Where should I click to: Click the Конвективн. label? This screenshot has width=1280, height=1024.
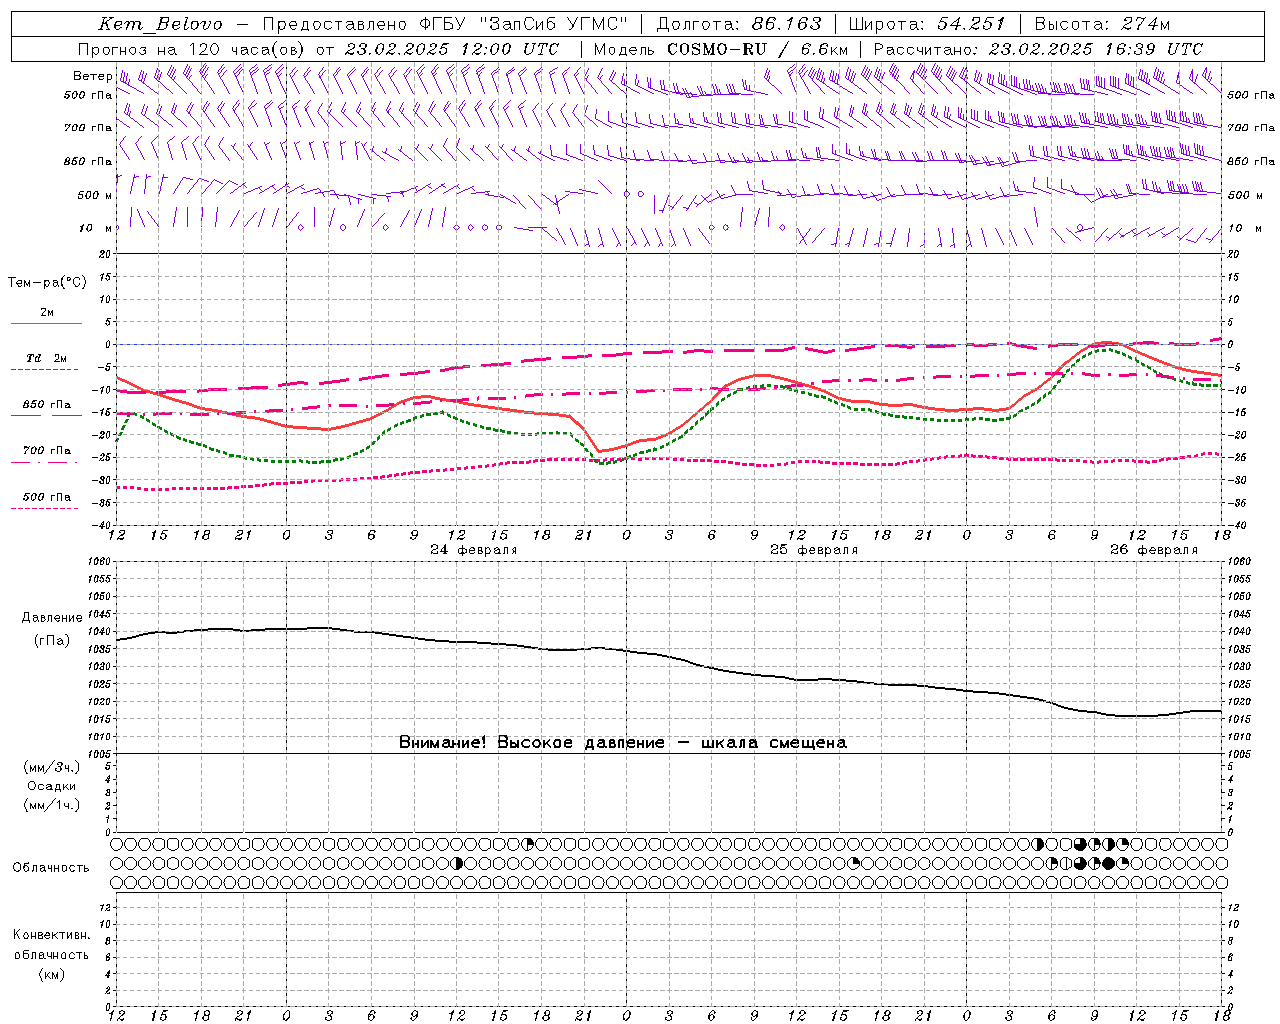click(51, 935)
